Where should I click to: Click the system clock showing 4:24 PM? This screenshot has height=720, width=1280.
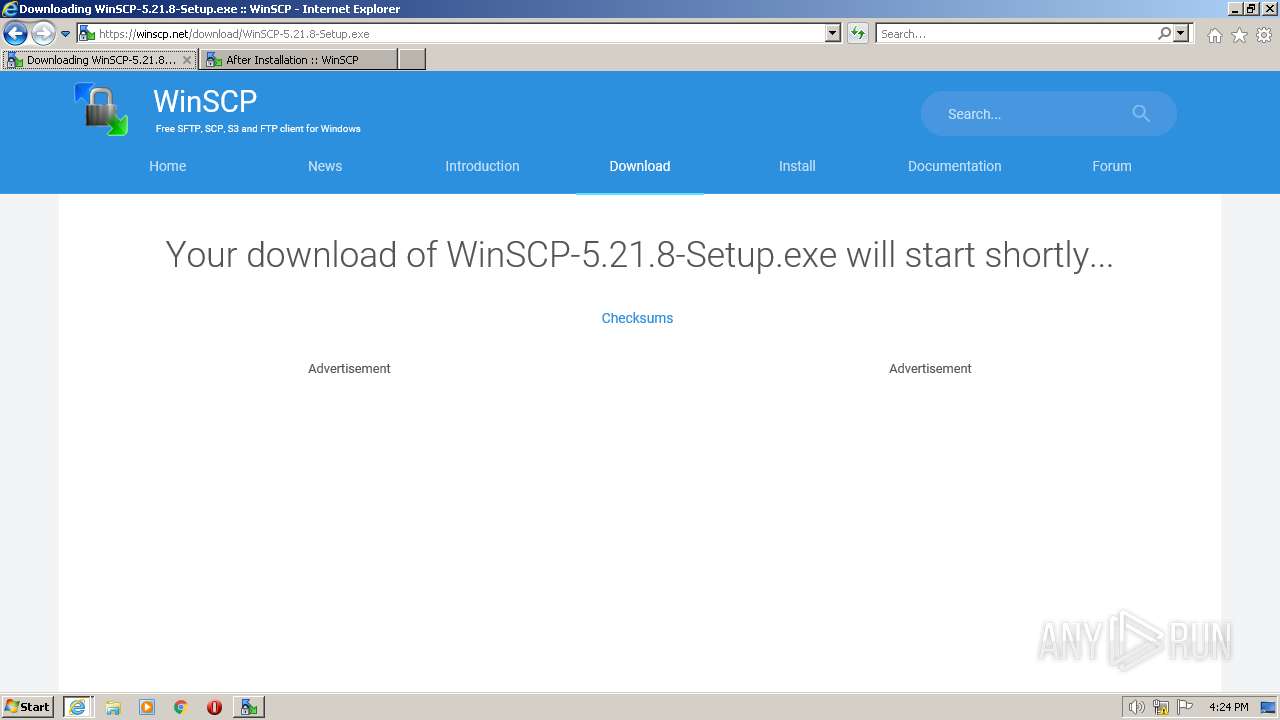click(1228, 707)
